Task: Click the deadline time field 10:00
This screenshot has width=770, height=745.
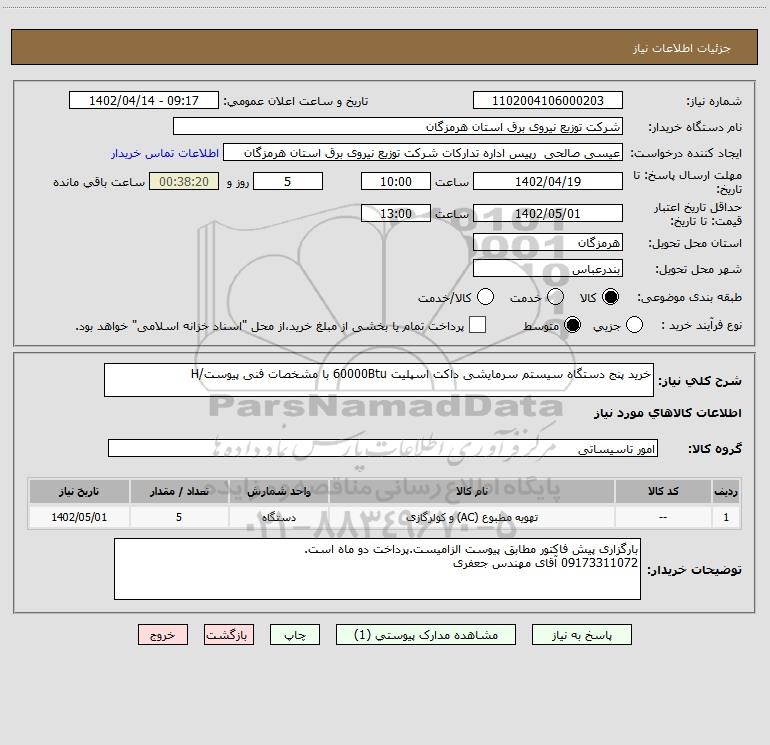Action: coord(396,181)
